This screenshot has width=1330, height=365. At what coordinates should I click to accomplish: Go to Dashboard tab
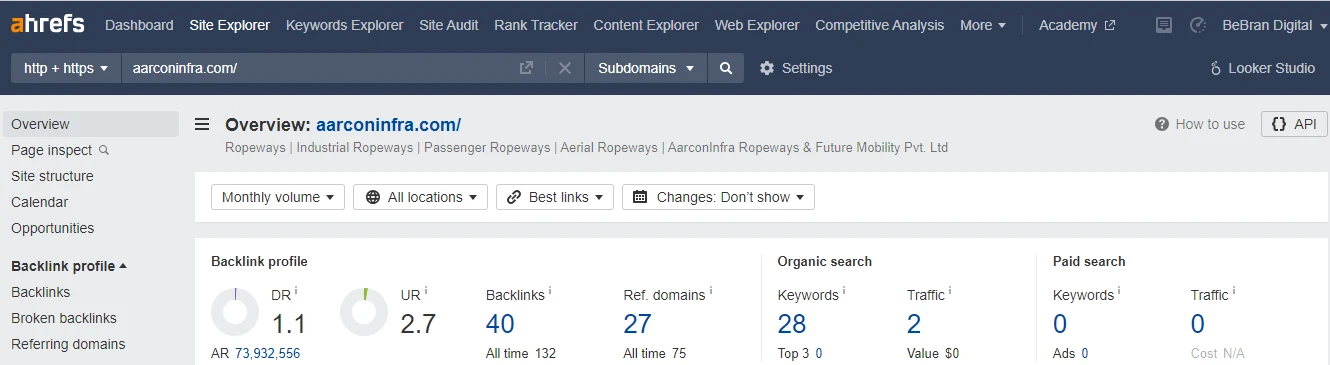click(139, 25)
